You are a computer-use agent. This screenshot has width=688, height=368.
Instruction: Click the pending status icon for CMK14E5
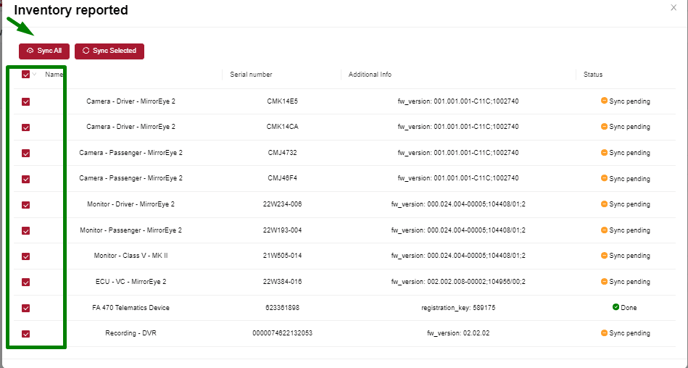604,101
